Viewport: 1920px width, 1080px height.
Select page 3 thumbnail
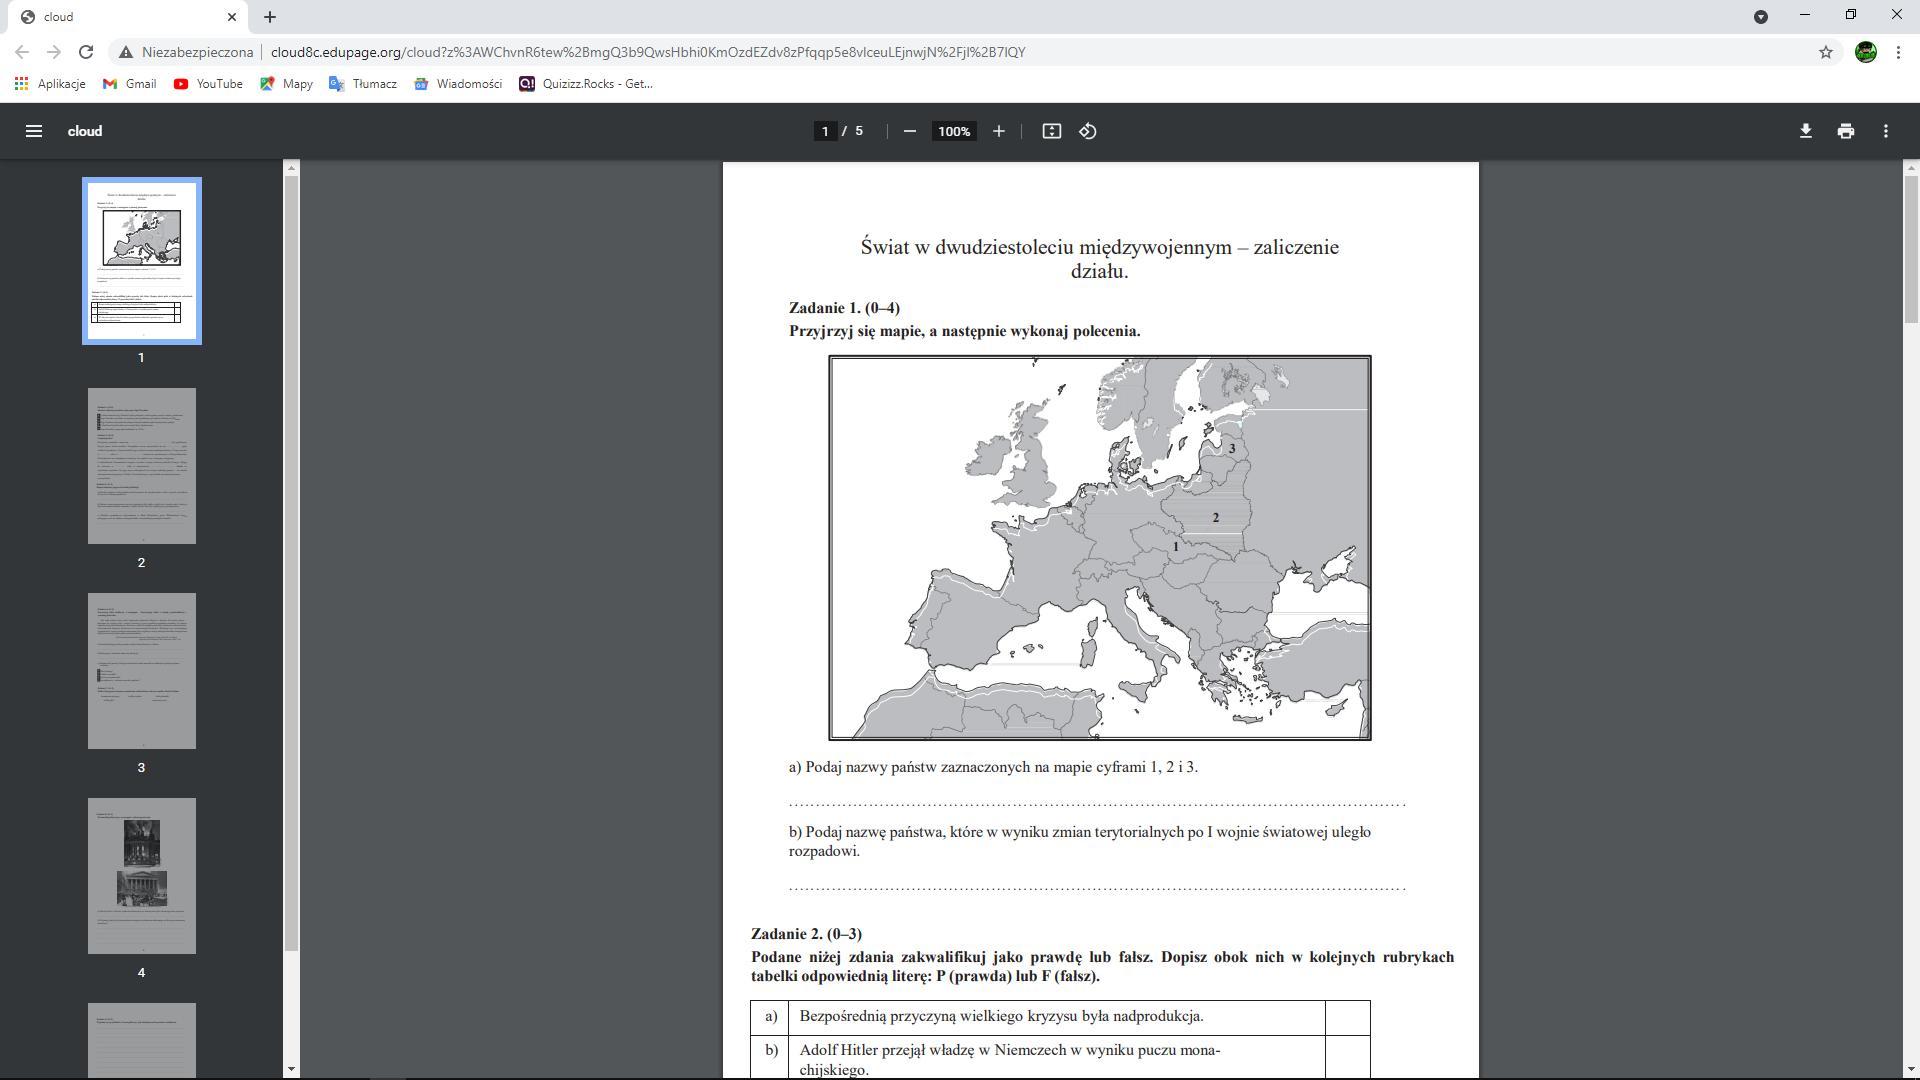(141, 671)
